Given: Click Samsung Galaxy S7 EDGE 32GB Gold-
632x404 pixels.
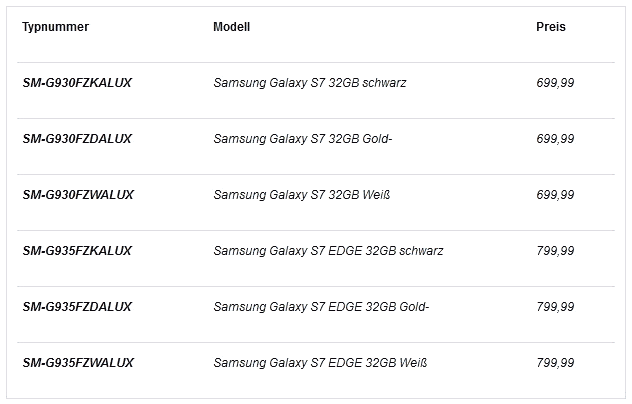Looking at the screenshot, I should (x=321, y=307).
